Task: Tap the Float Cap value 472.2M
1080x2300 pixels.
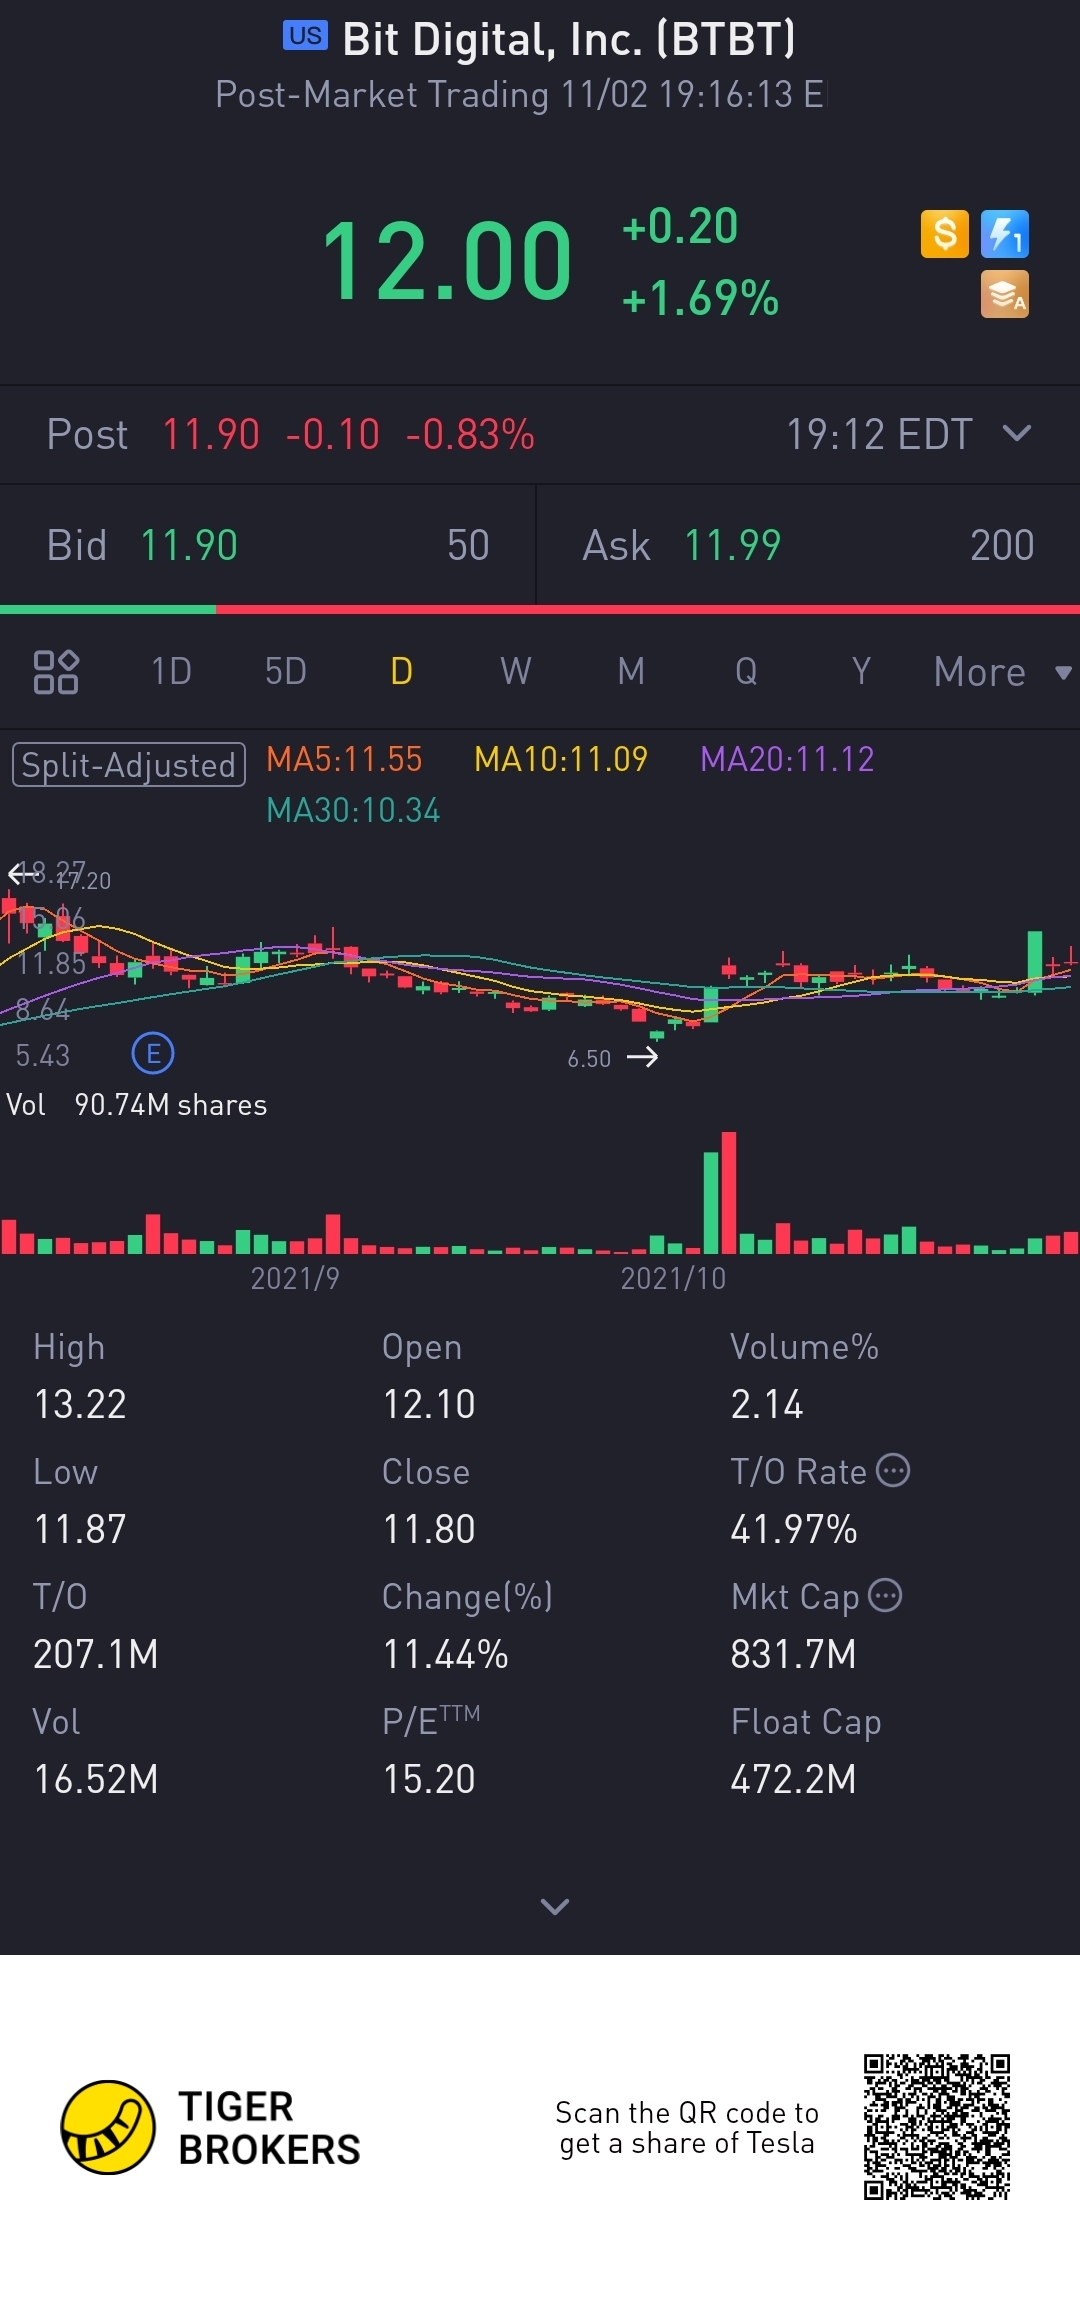Action: click(793, 1779)
